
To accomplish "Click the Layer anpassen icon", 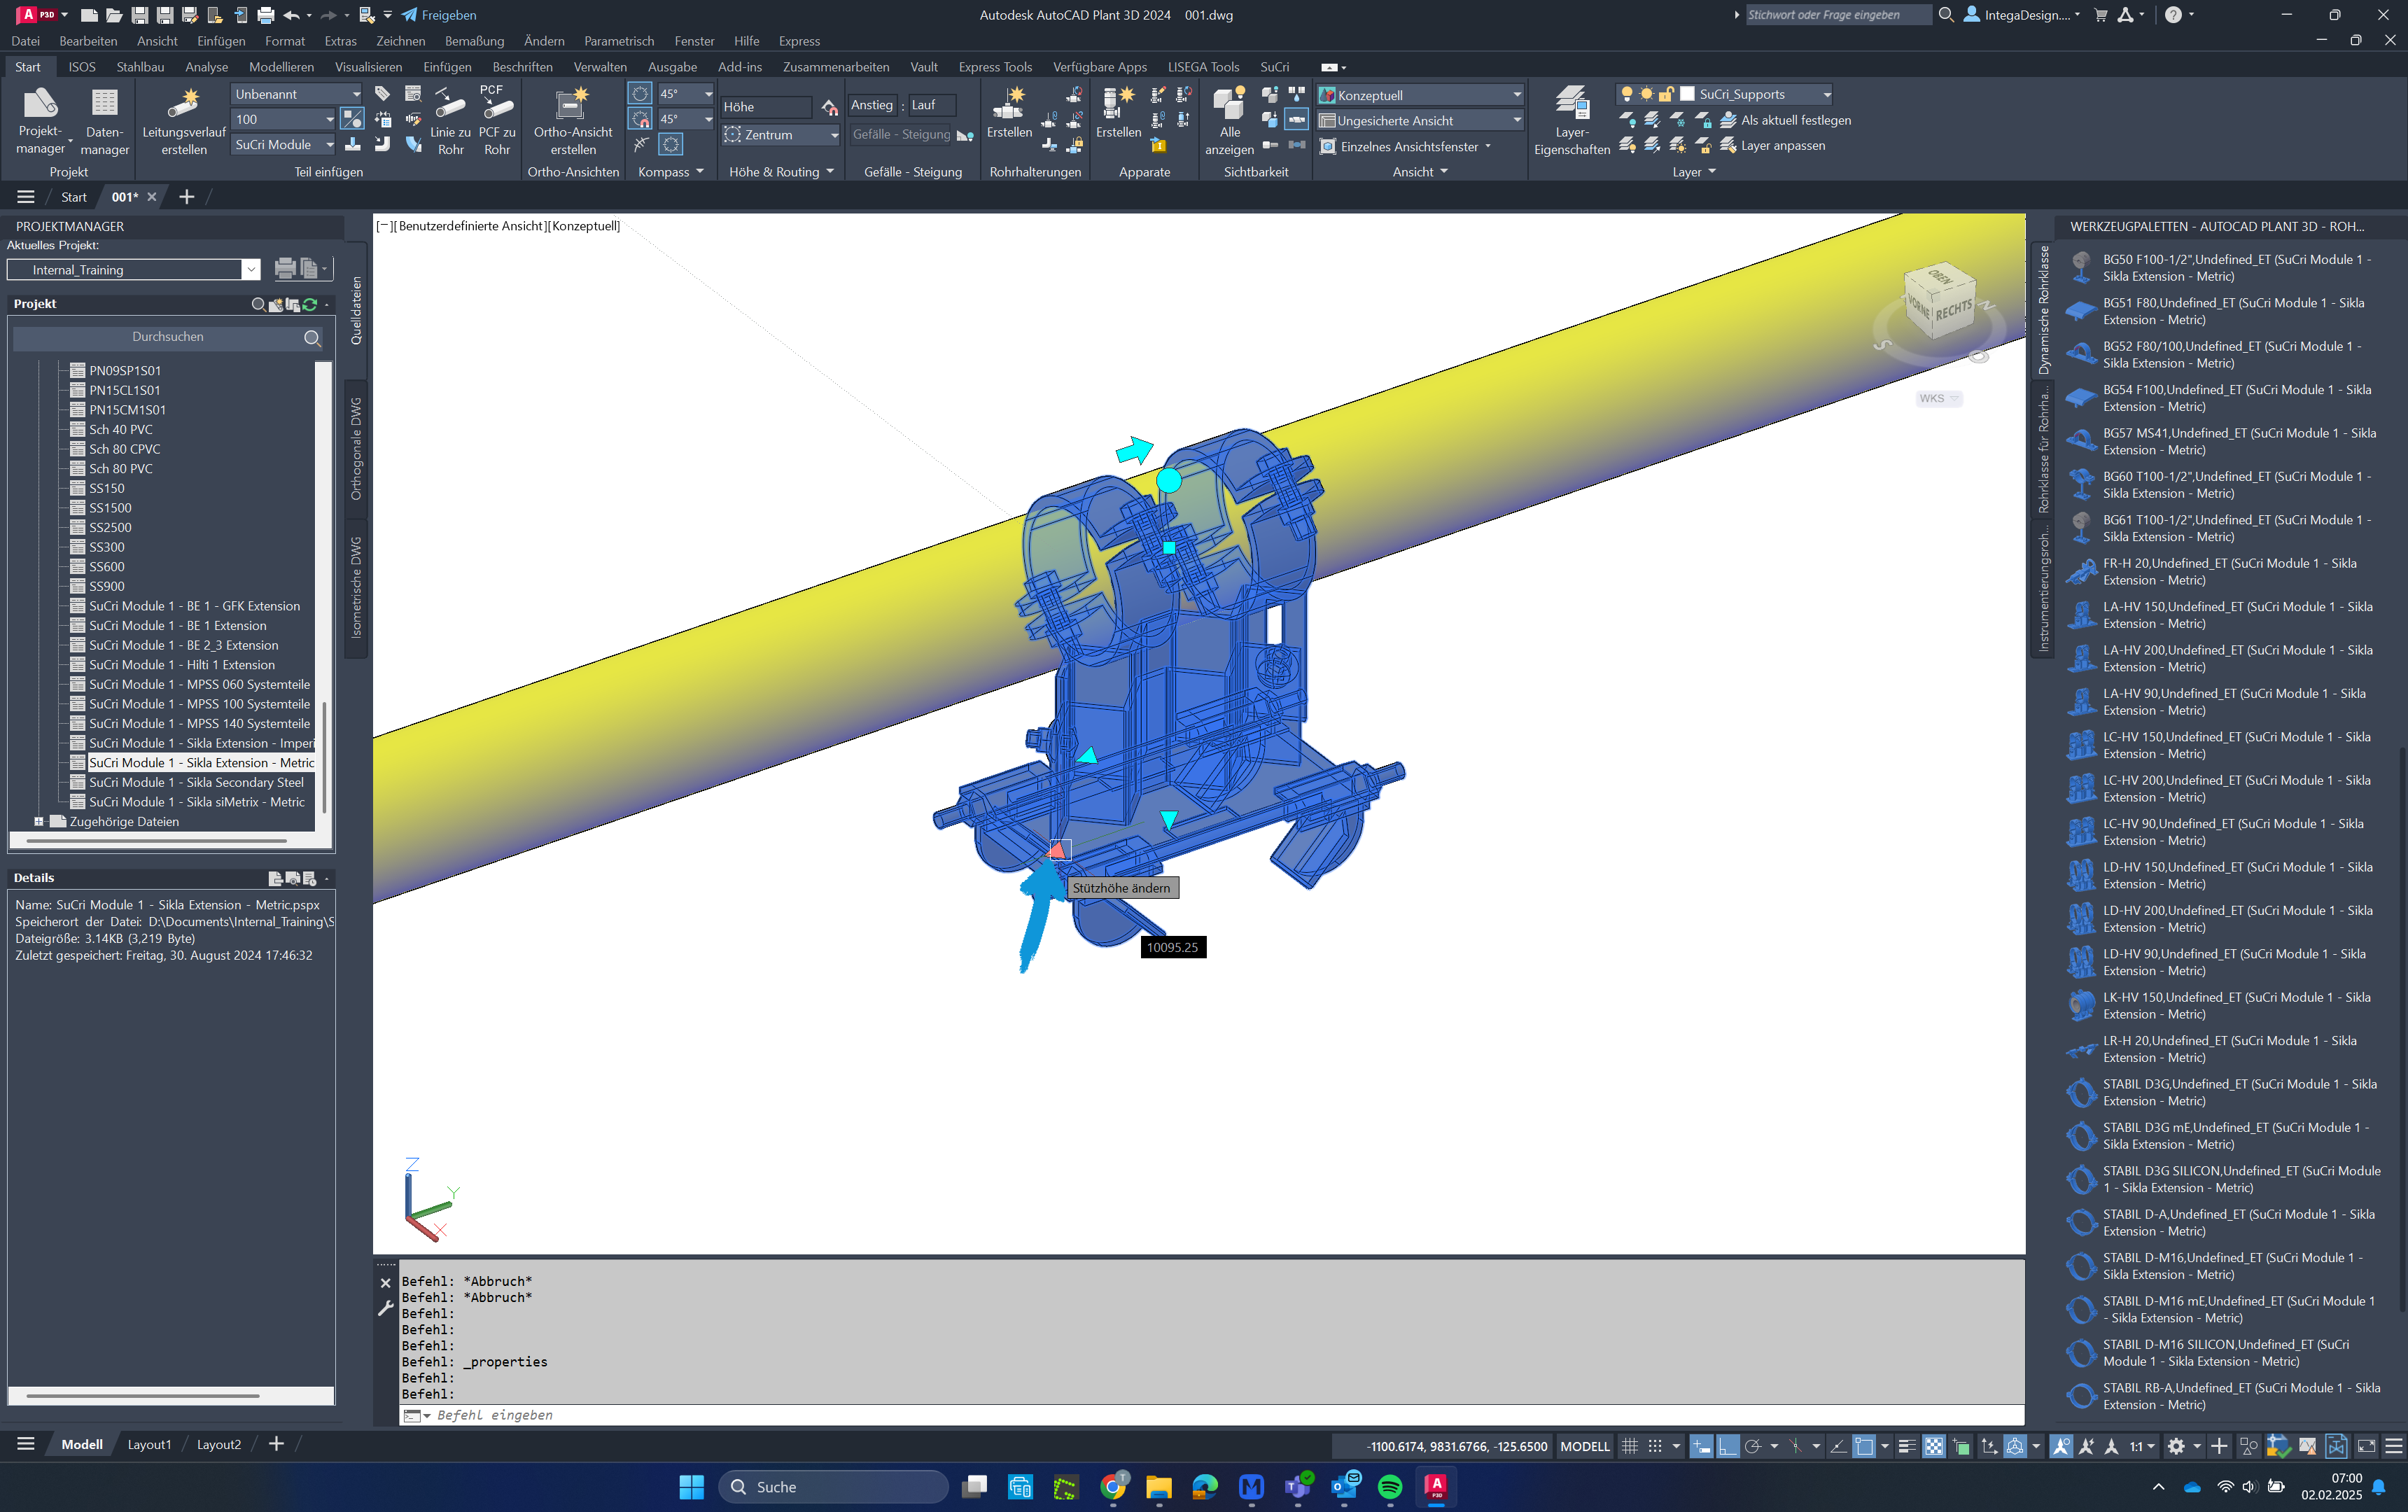I will (1728, 146).
